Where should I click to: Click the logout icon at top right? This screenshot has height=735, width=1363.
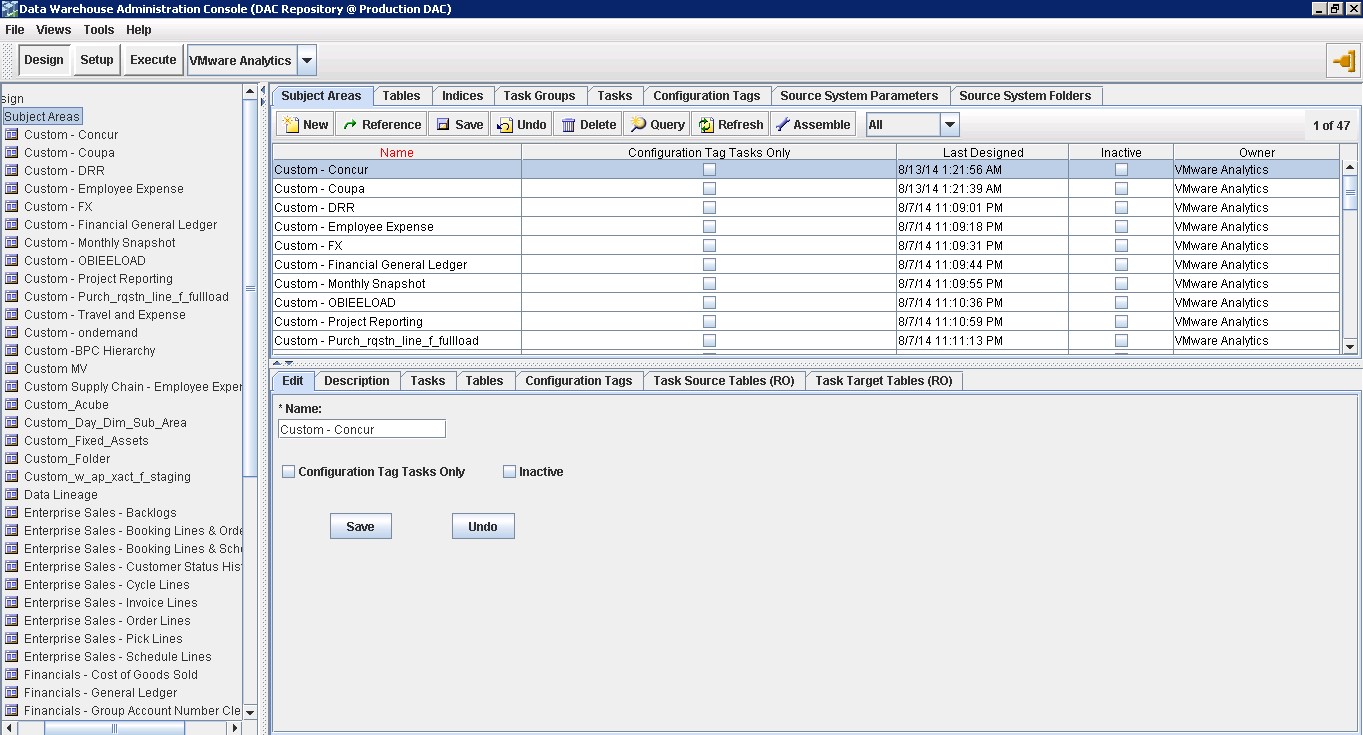pos(1342,59)
